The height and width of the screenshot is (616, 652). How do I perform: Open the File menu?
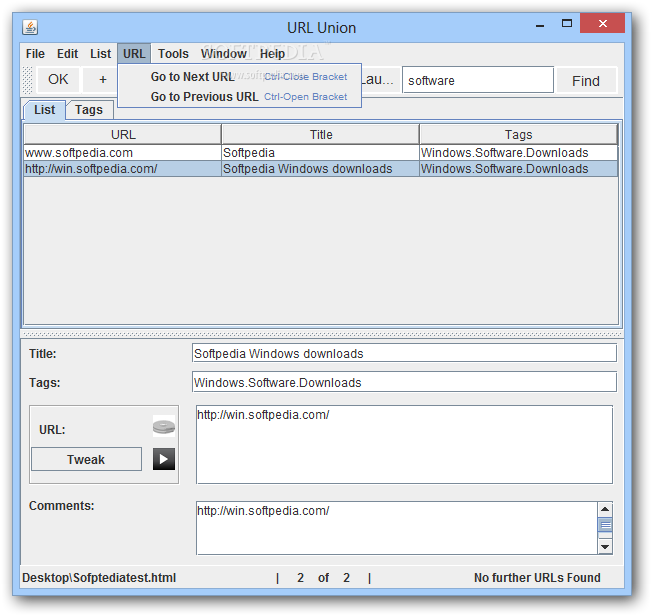pyautogui.click(x=35, y=54)
